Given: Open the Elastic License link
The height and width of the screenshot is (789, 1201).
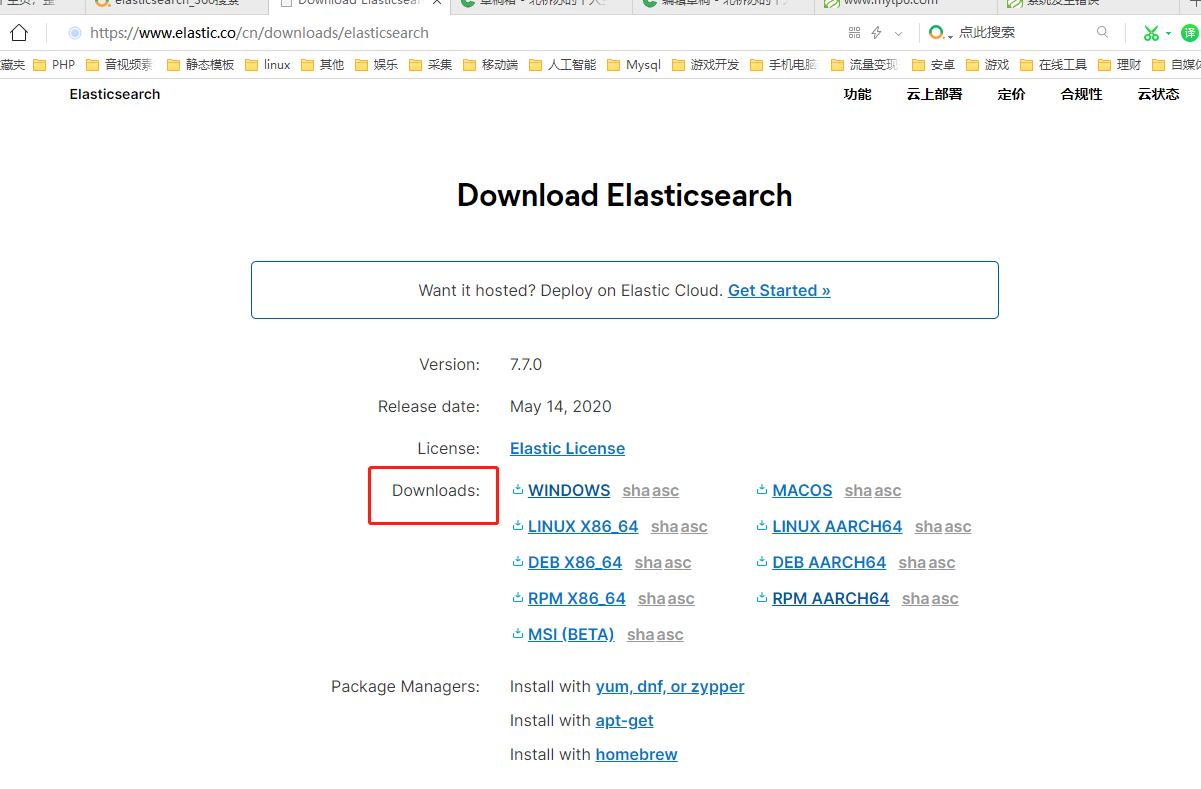Looking at the screenshot, I should coord(567,448).
